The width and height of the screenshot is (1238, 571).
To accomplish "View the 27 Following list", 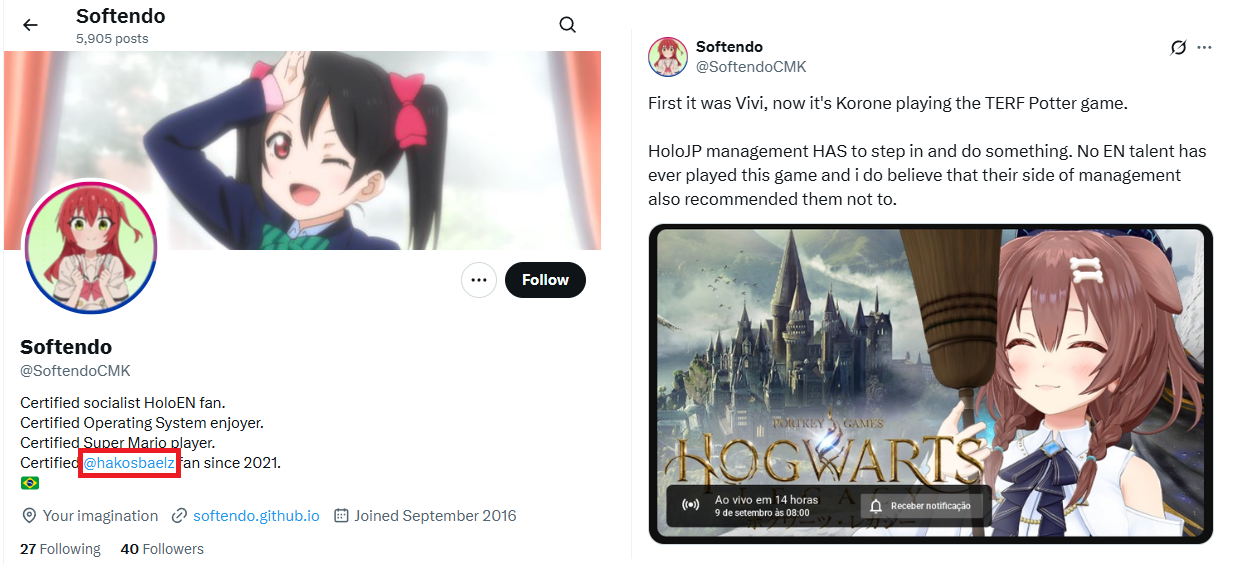I will tap(60, 549).
